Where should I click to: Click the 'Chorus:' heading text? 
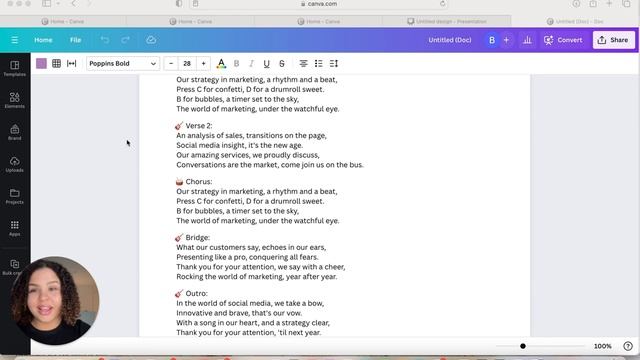(199, 182)
